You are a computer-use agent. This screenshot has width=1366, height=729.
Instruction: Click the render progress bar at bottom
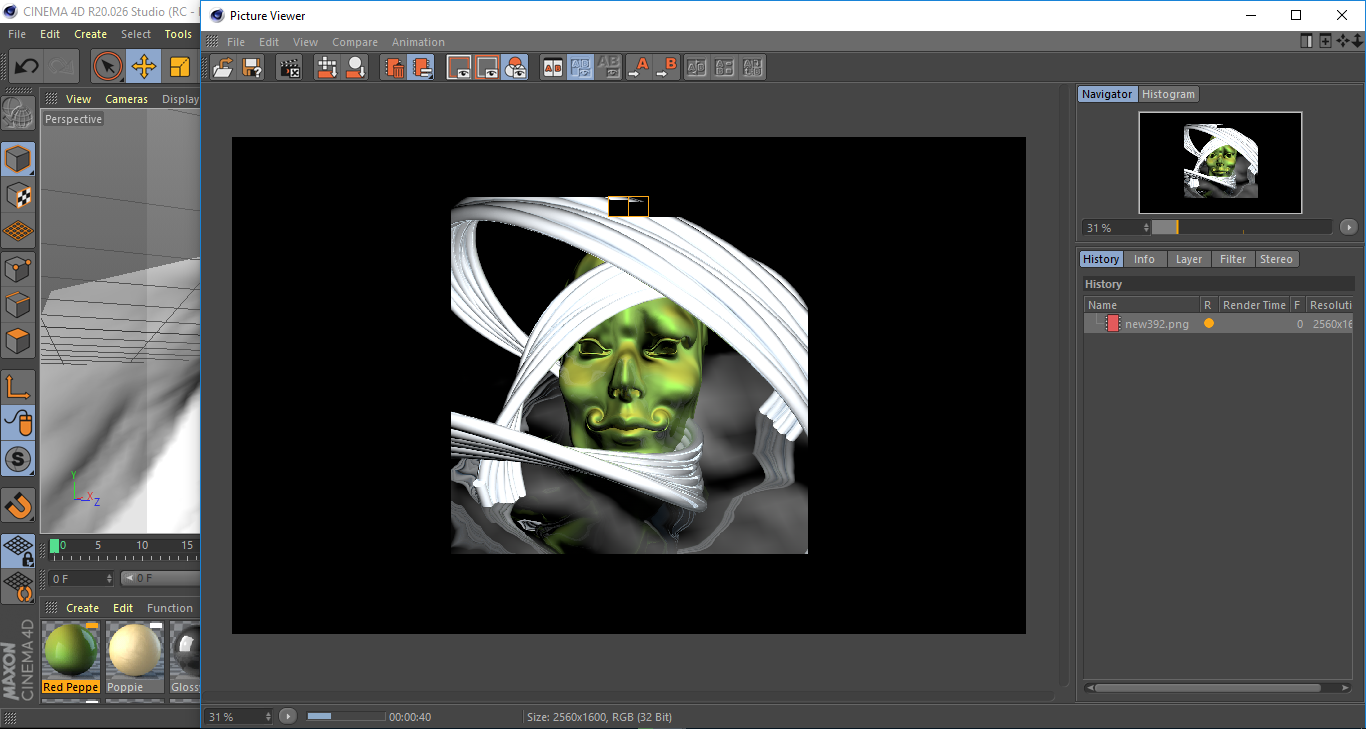click(x=345, y=716)
